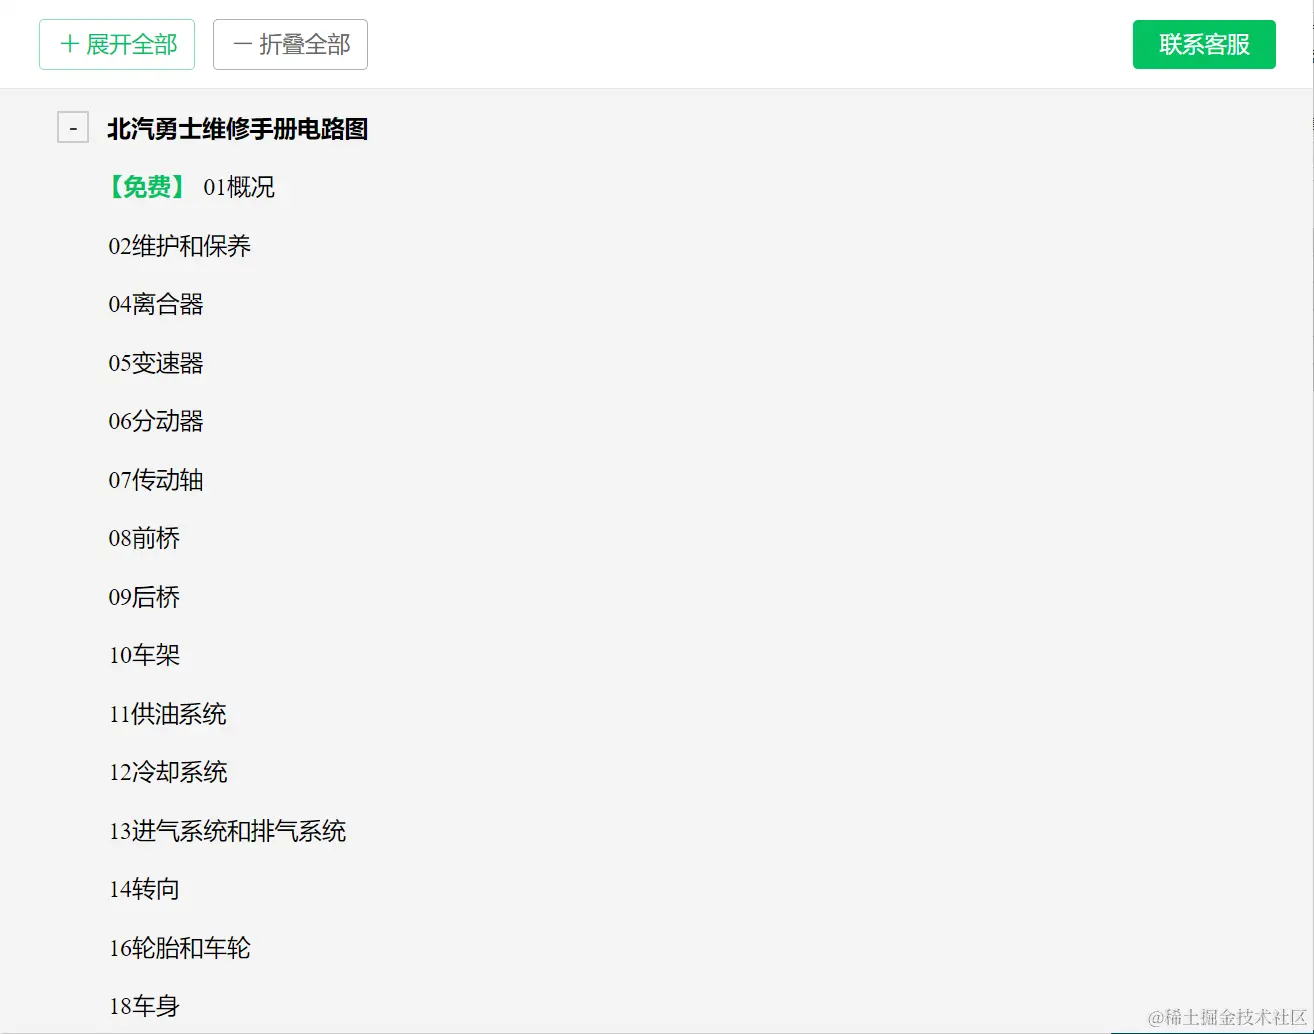Open chapter 12冷却系统

(x=167, y=772)
